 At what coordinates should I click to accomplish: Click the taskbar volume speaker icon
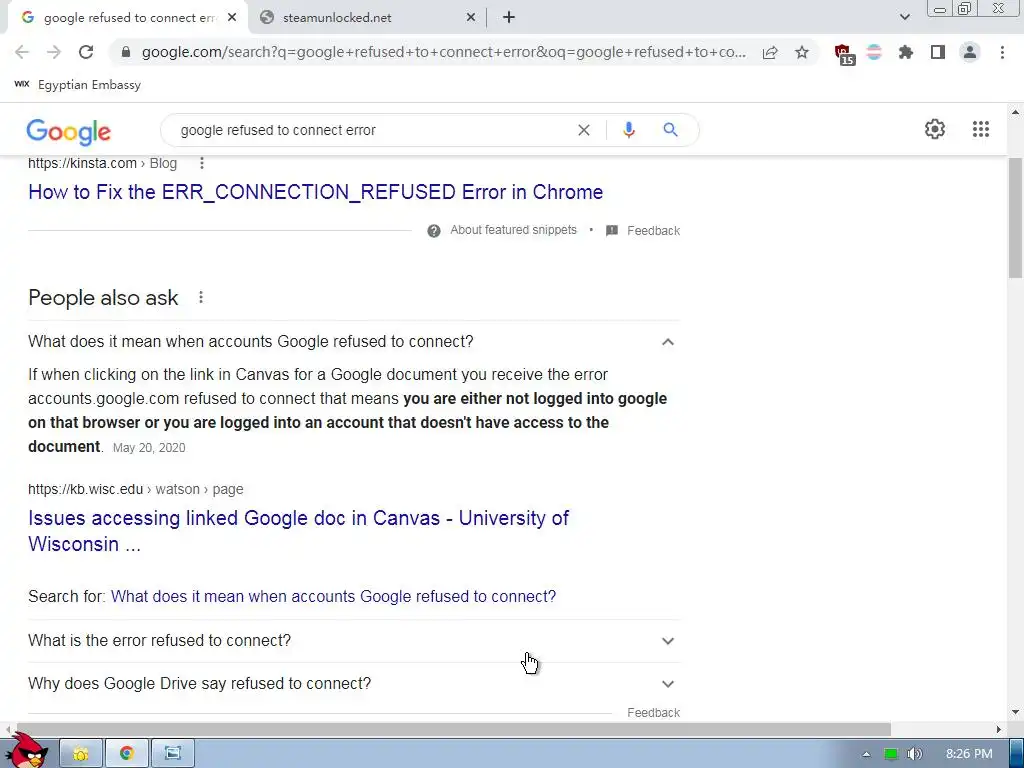[x=914, y=754]
